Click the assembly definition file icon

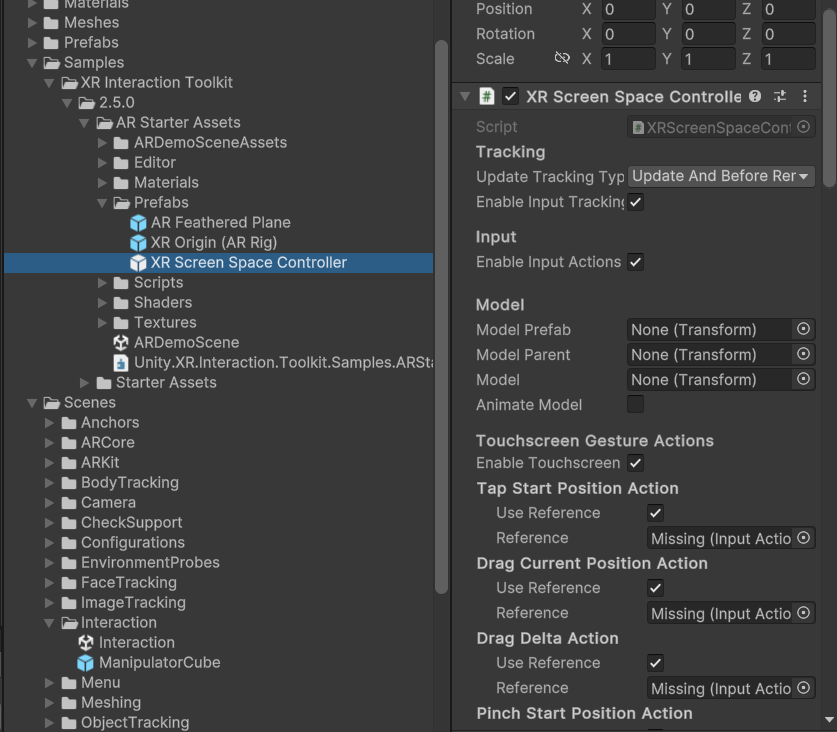pyautogui.click(x=121, y=363)
